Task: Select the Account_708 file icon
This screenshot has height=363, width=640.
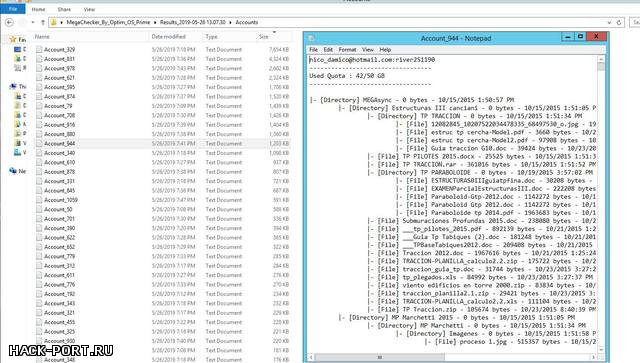Action: 39,115
